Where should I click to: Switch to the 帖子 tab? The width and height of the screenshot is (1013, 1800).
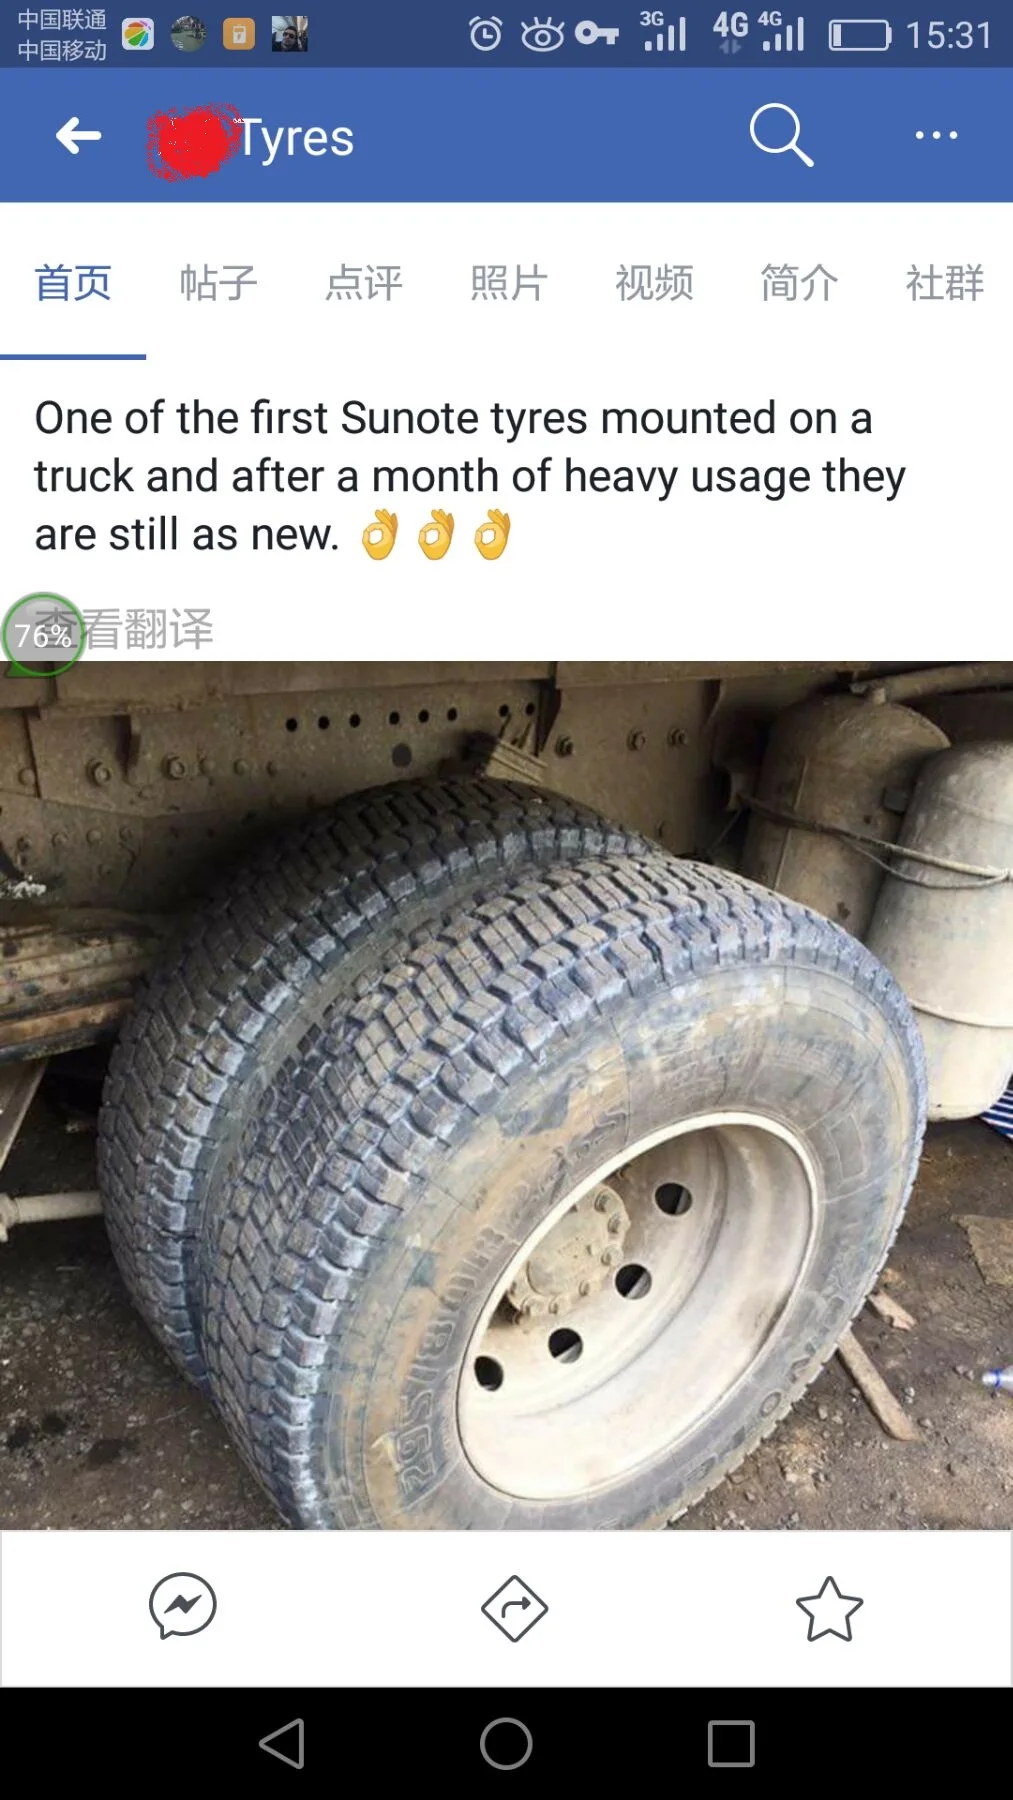[219, 283]
